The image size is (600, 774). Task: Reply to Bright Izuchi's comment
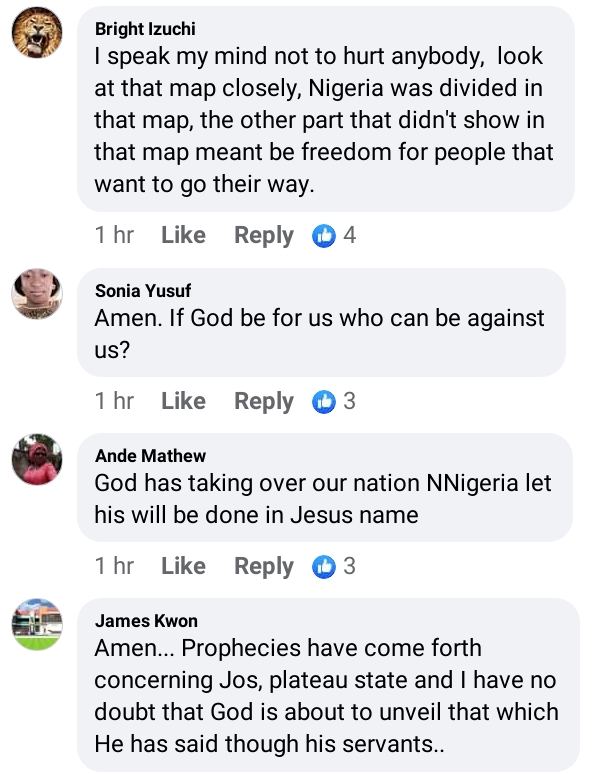point(264,236)
